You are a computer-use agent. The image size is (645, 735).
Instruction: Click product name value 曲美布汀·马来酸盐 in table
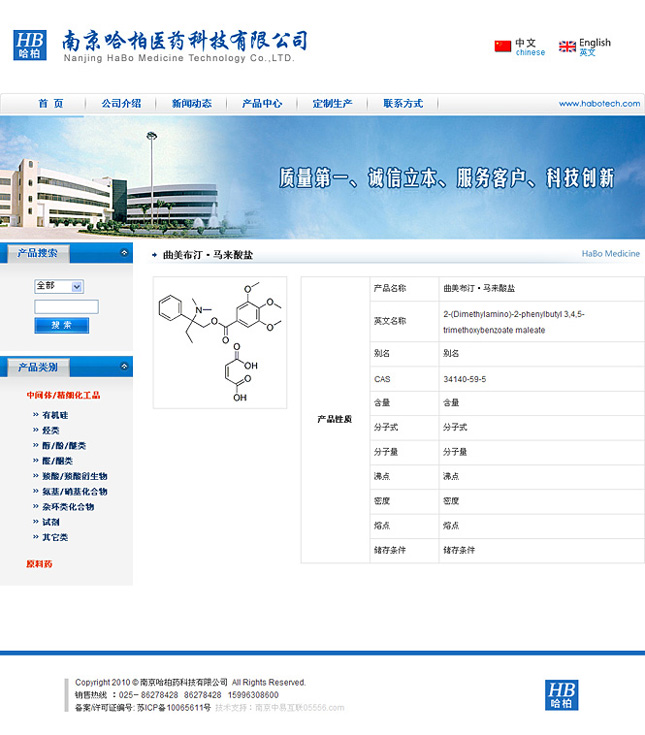click(479, 289)
